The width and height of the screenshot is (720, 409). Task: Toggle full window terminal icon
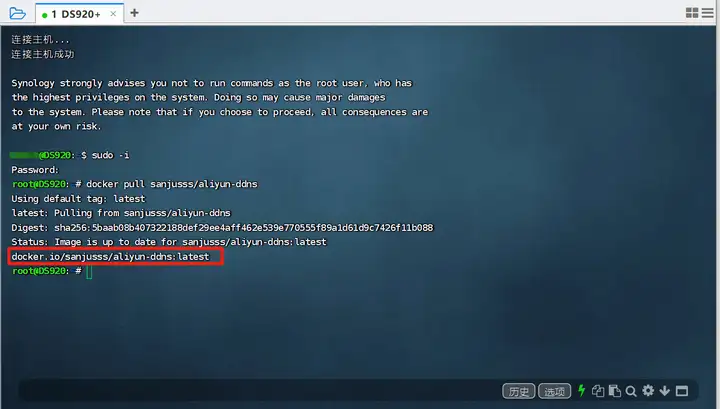(682, 391)
